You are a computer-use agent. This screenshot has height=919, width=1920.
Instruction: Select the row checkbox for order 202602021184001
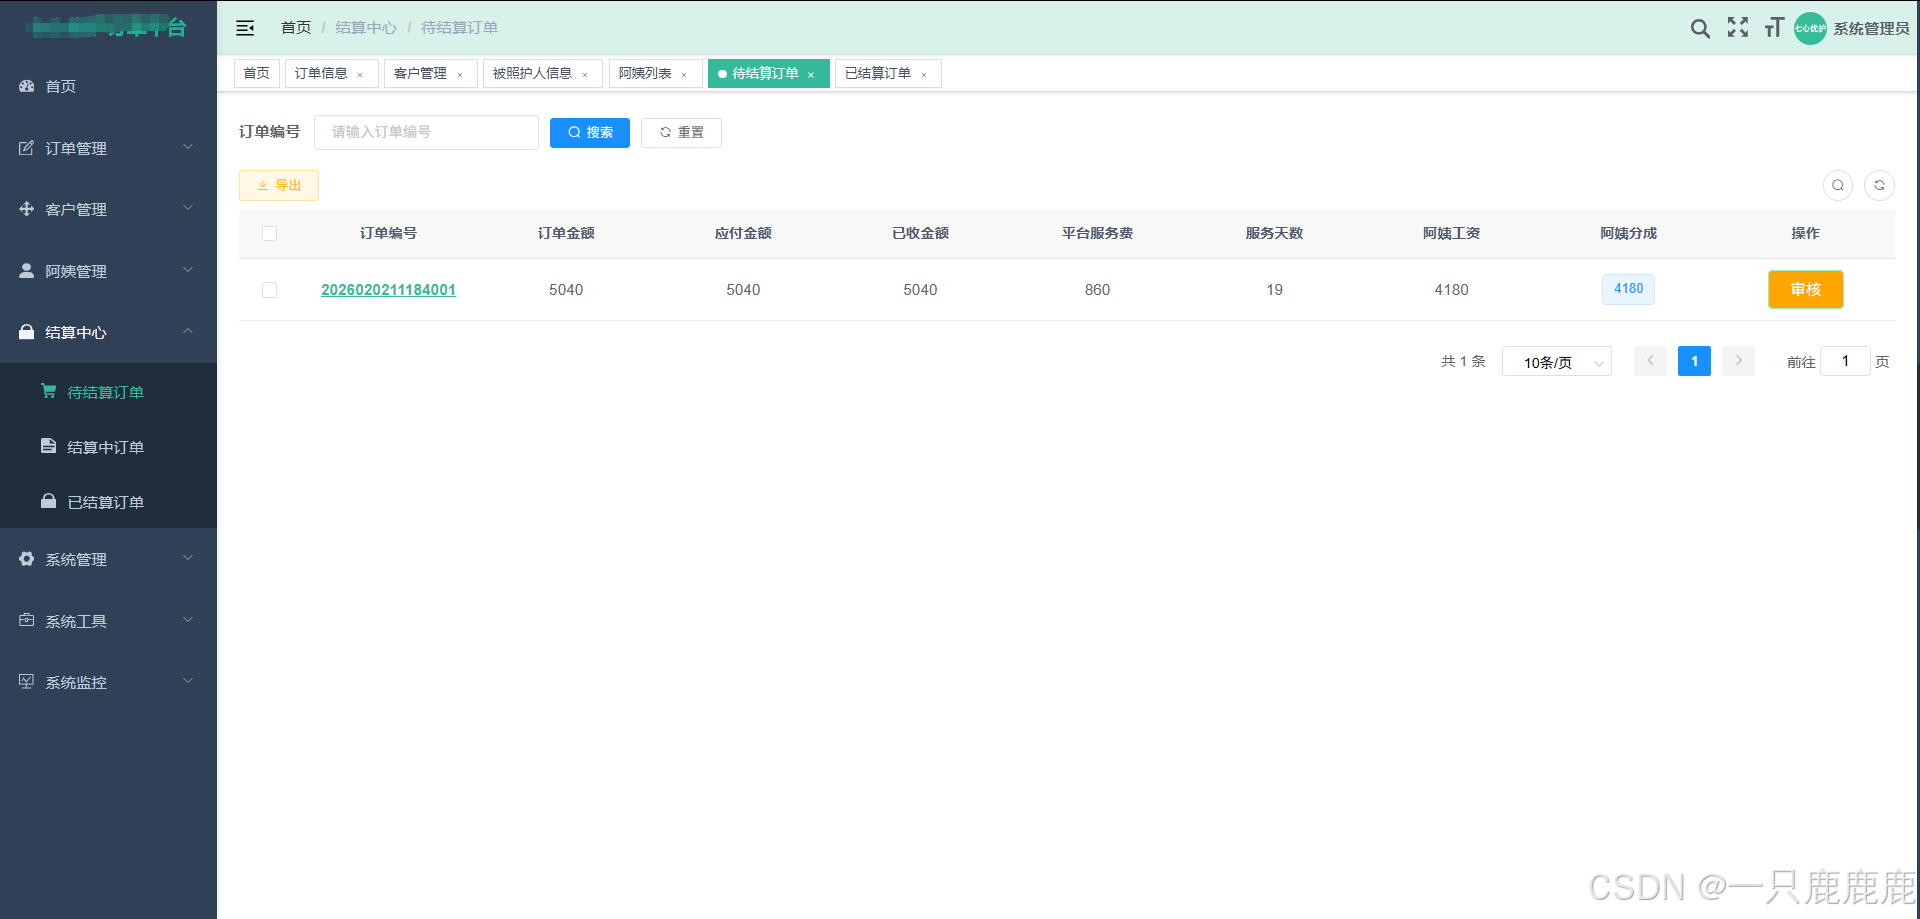click(x=269, y=290)
